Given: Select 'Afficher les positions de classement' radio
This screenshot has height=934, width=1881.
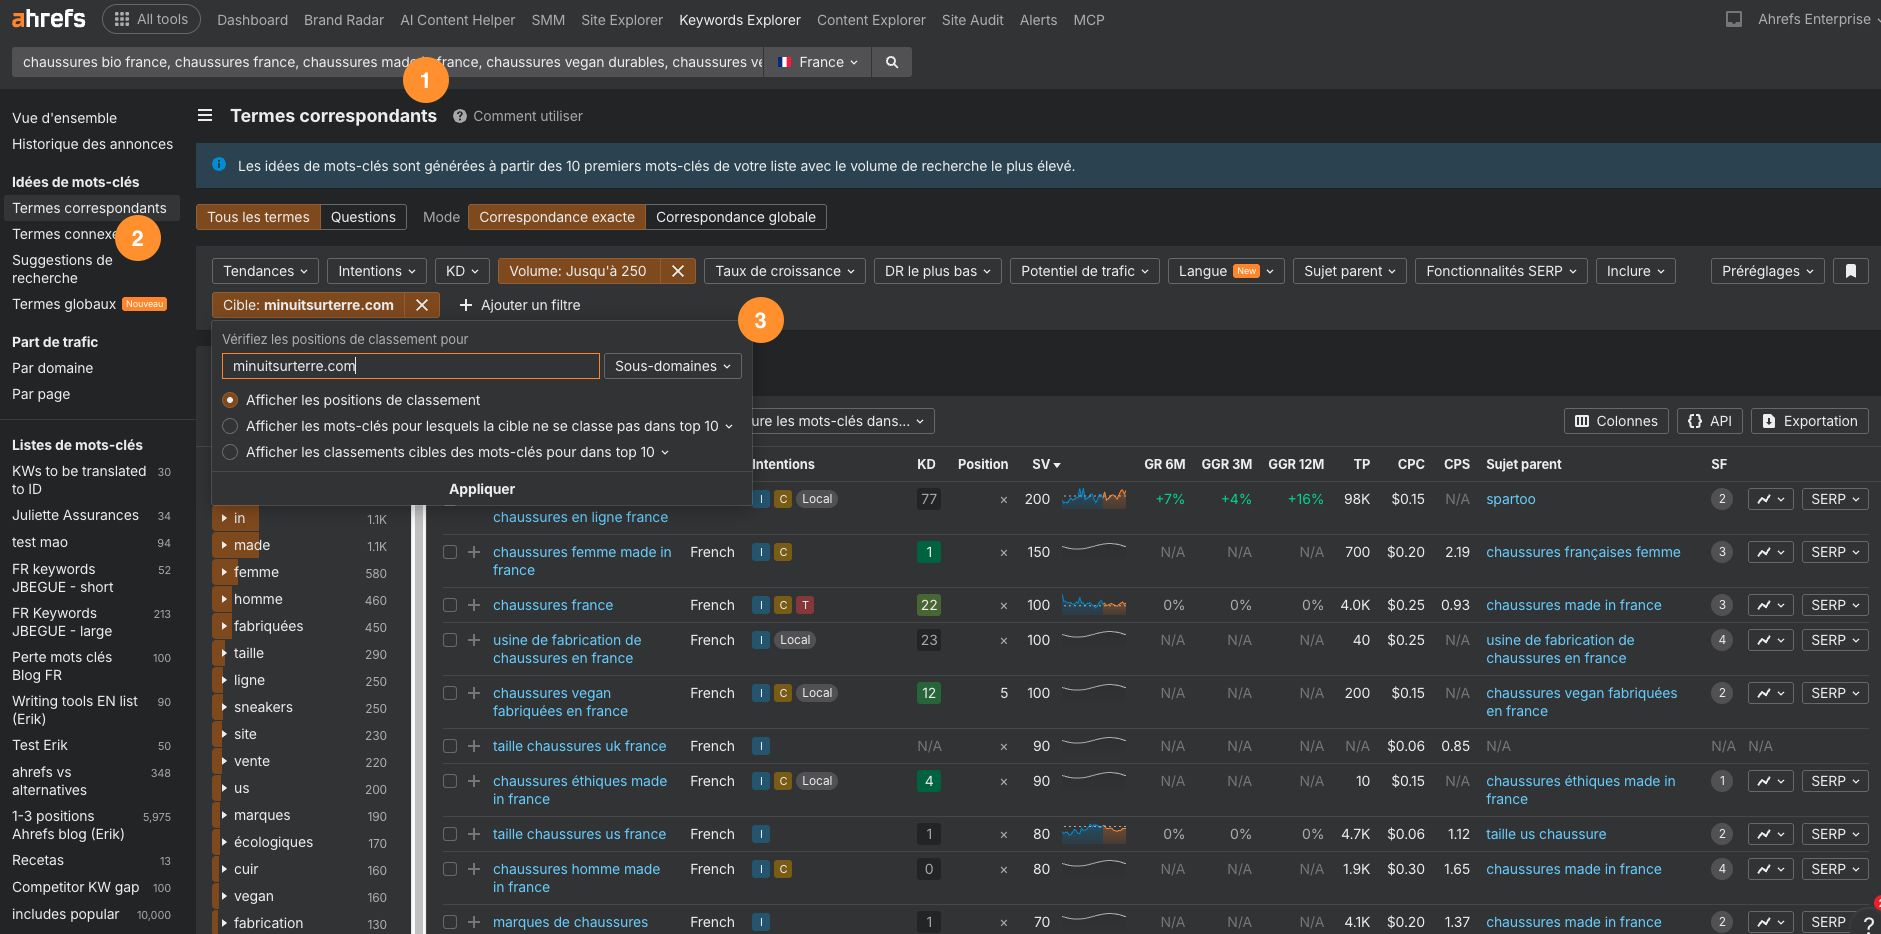Looking at the screenshot, I should point(230,400).
